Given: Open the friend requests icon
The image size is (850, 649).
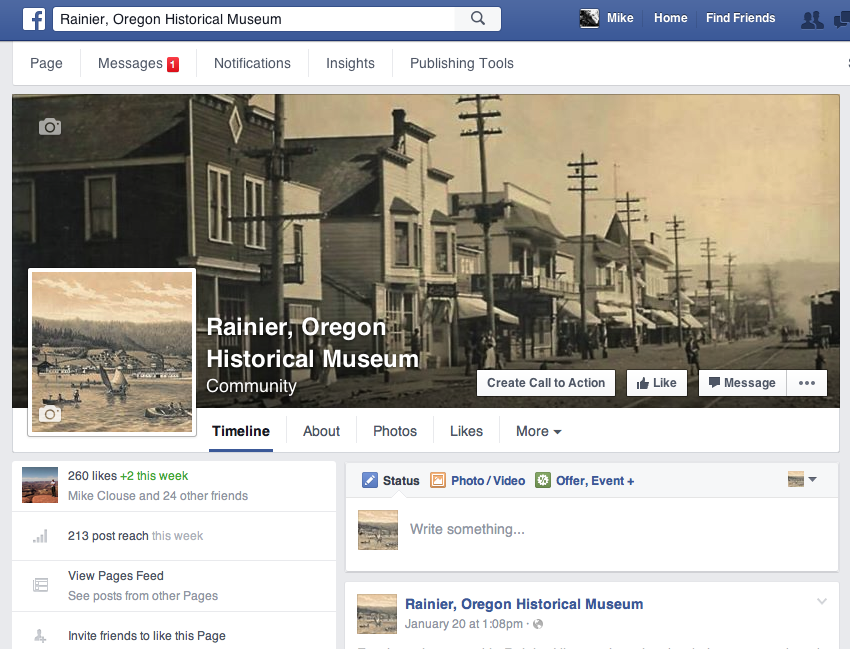Looking at the screenshot, I should pyautogui.click(x=813, y=19).
